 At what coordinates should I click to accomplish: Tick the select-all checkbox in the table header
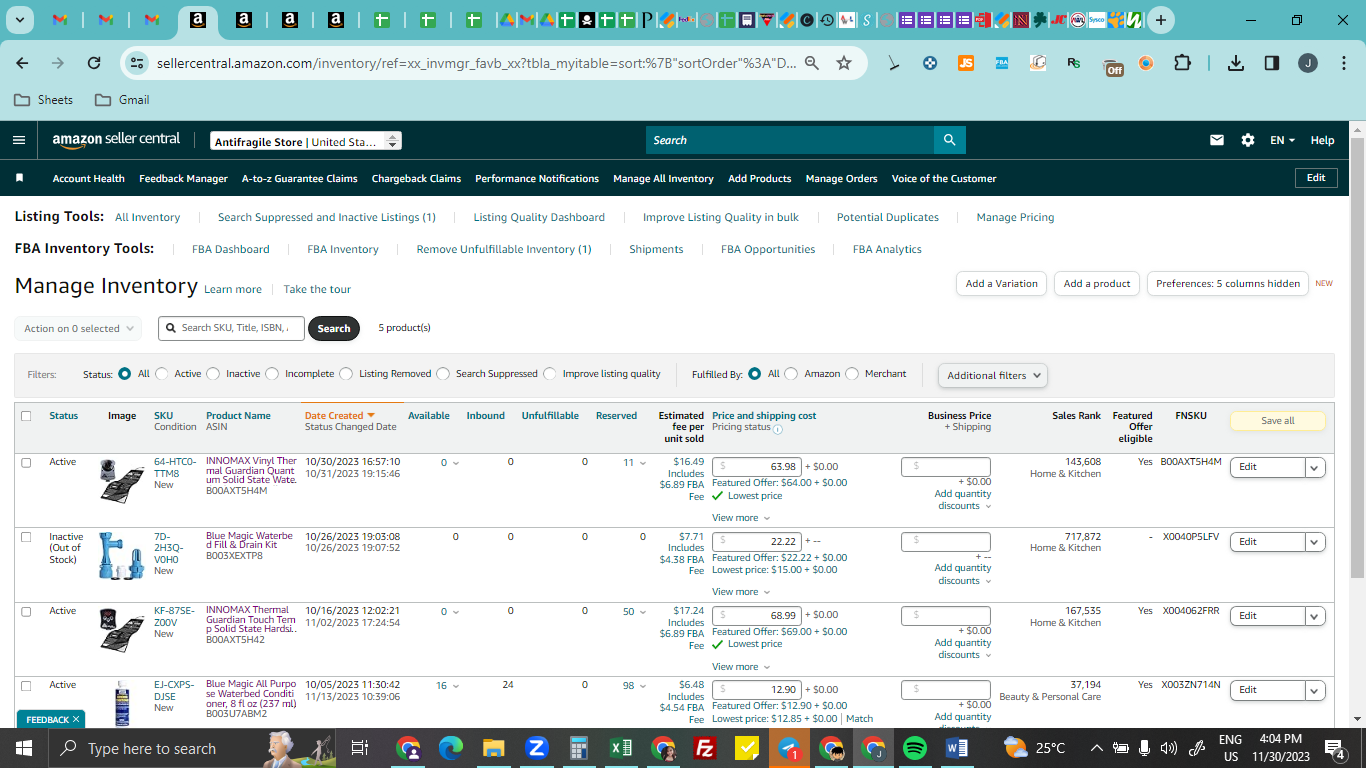pos(26,416)
